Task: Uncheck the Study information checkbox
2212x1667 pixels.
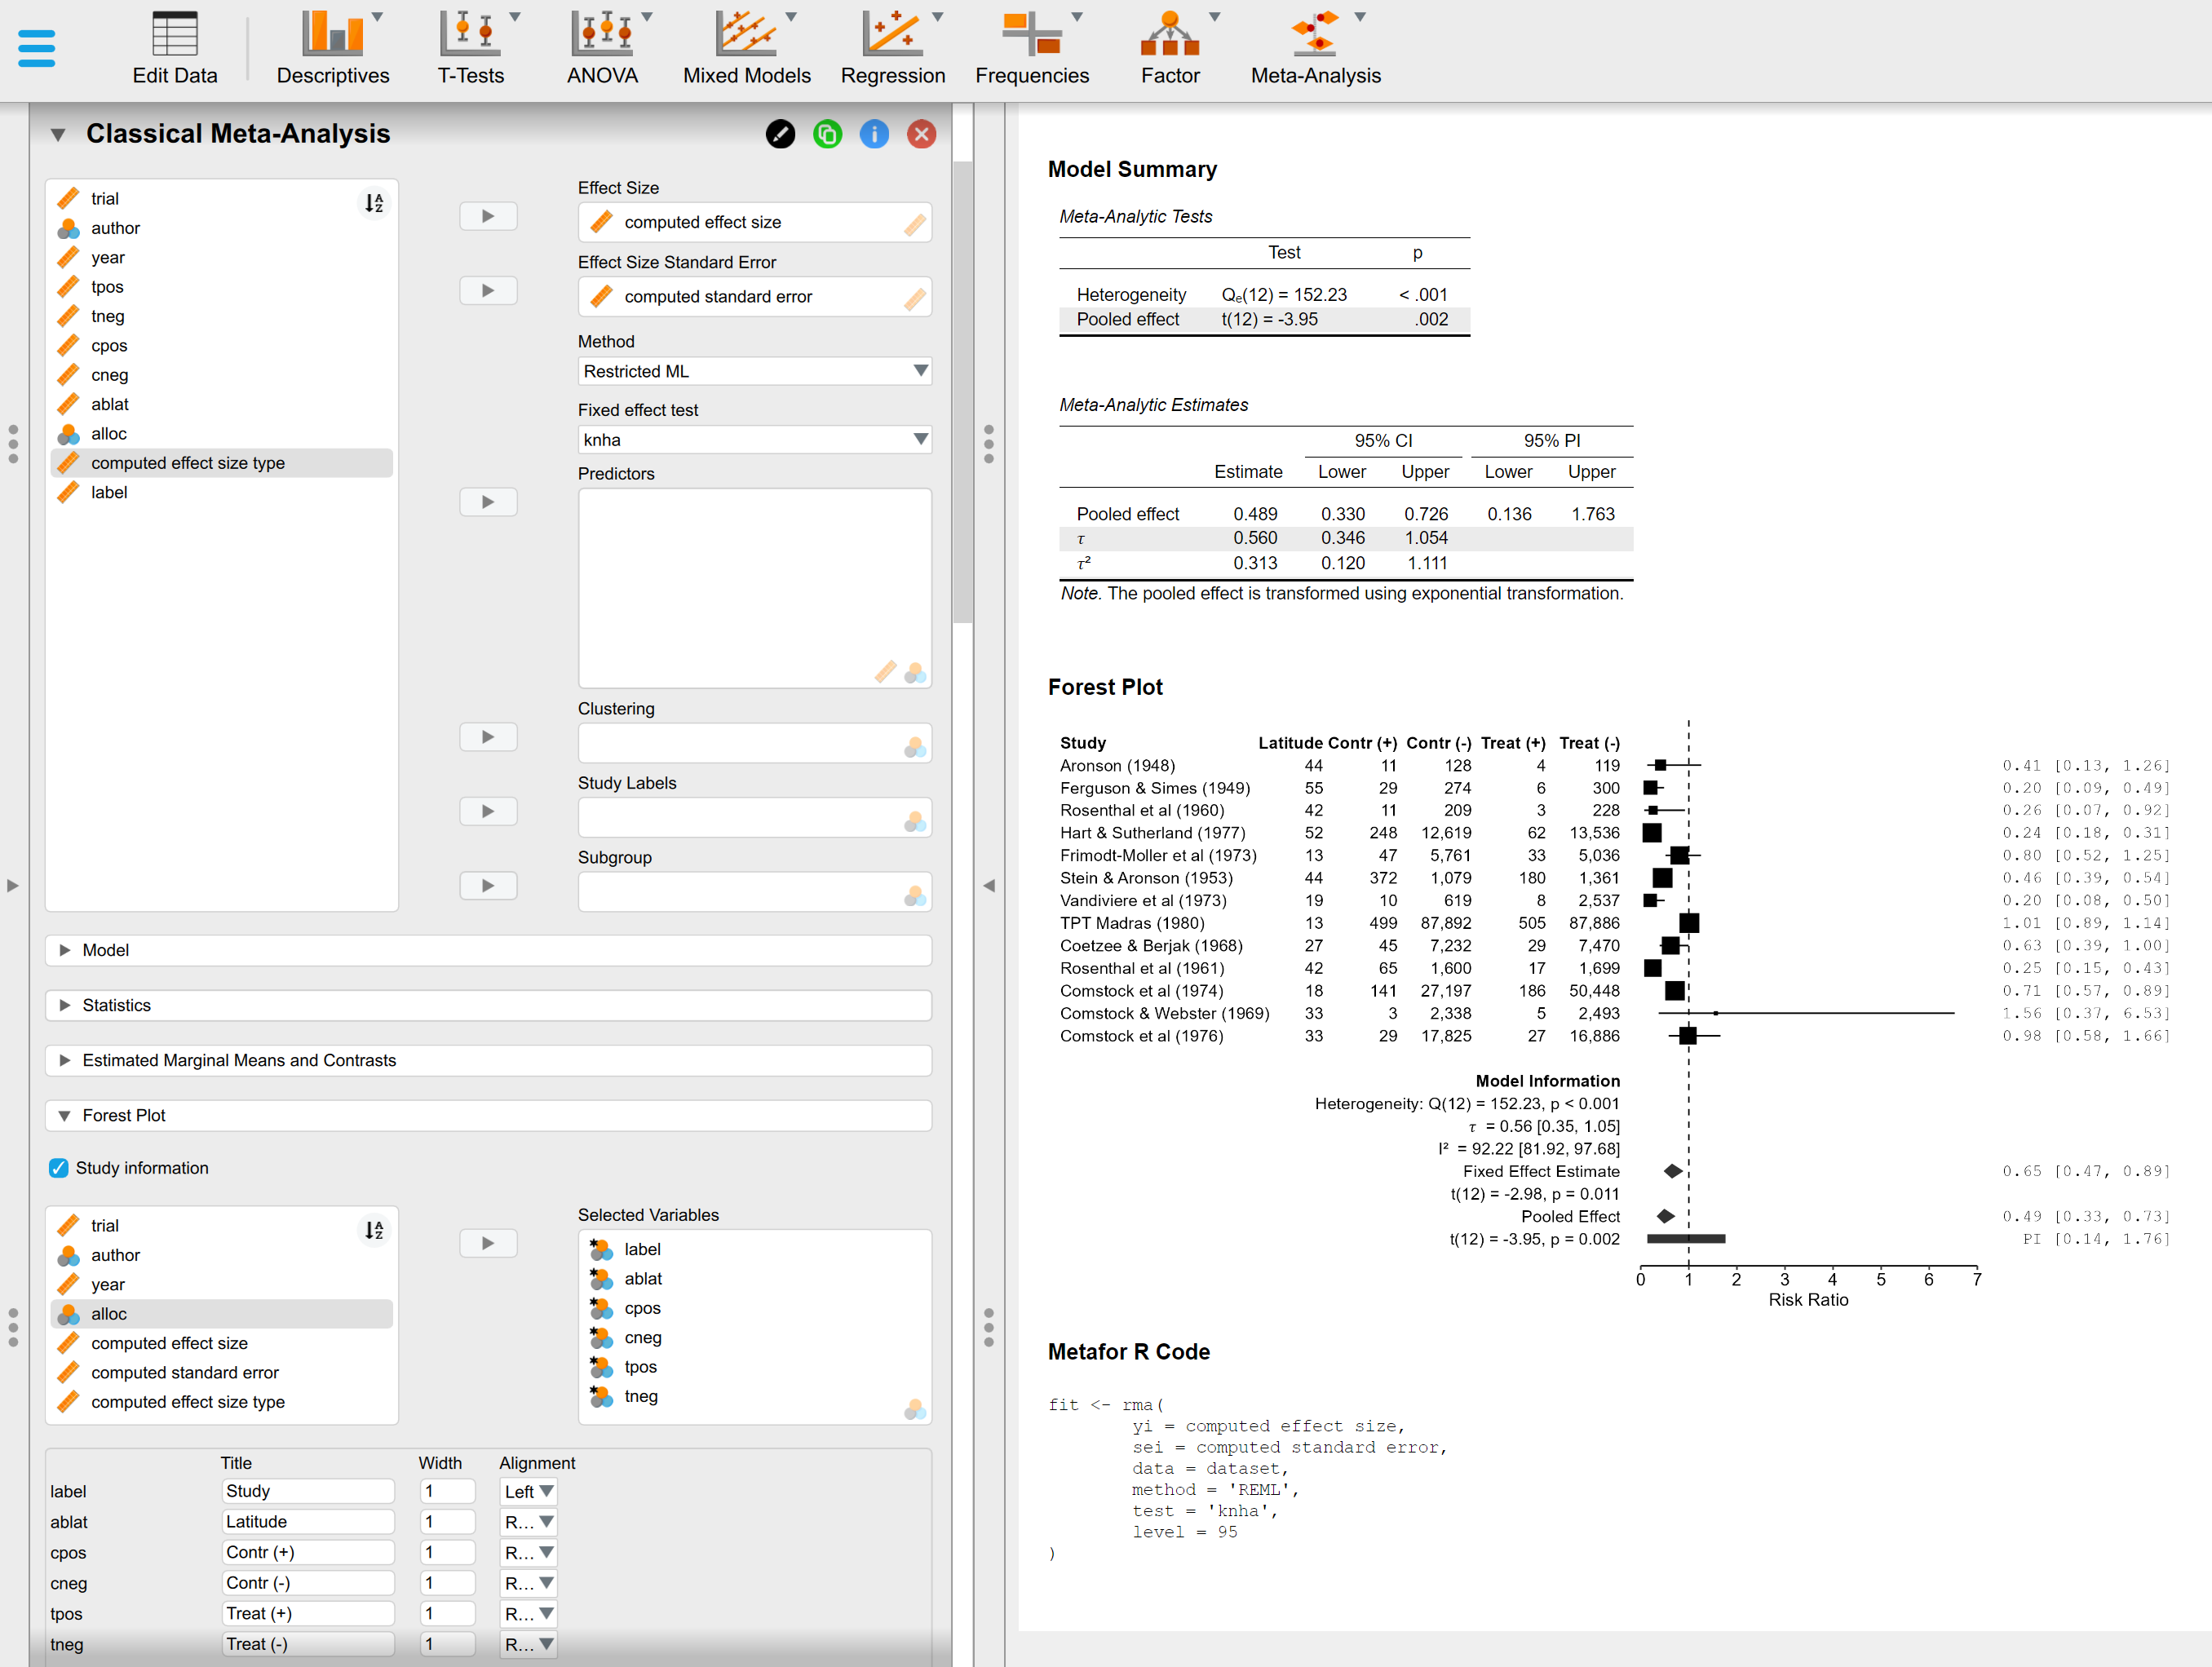Action: (x=59, y=1168)
